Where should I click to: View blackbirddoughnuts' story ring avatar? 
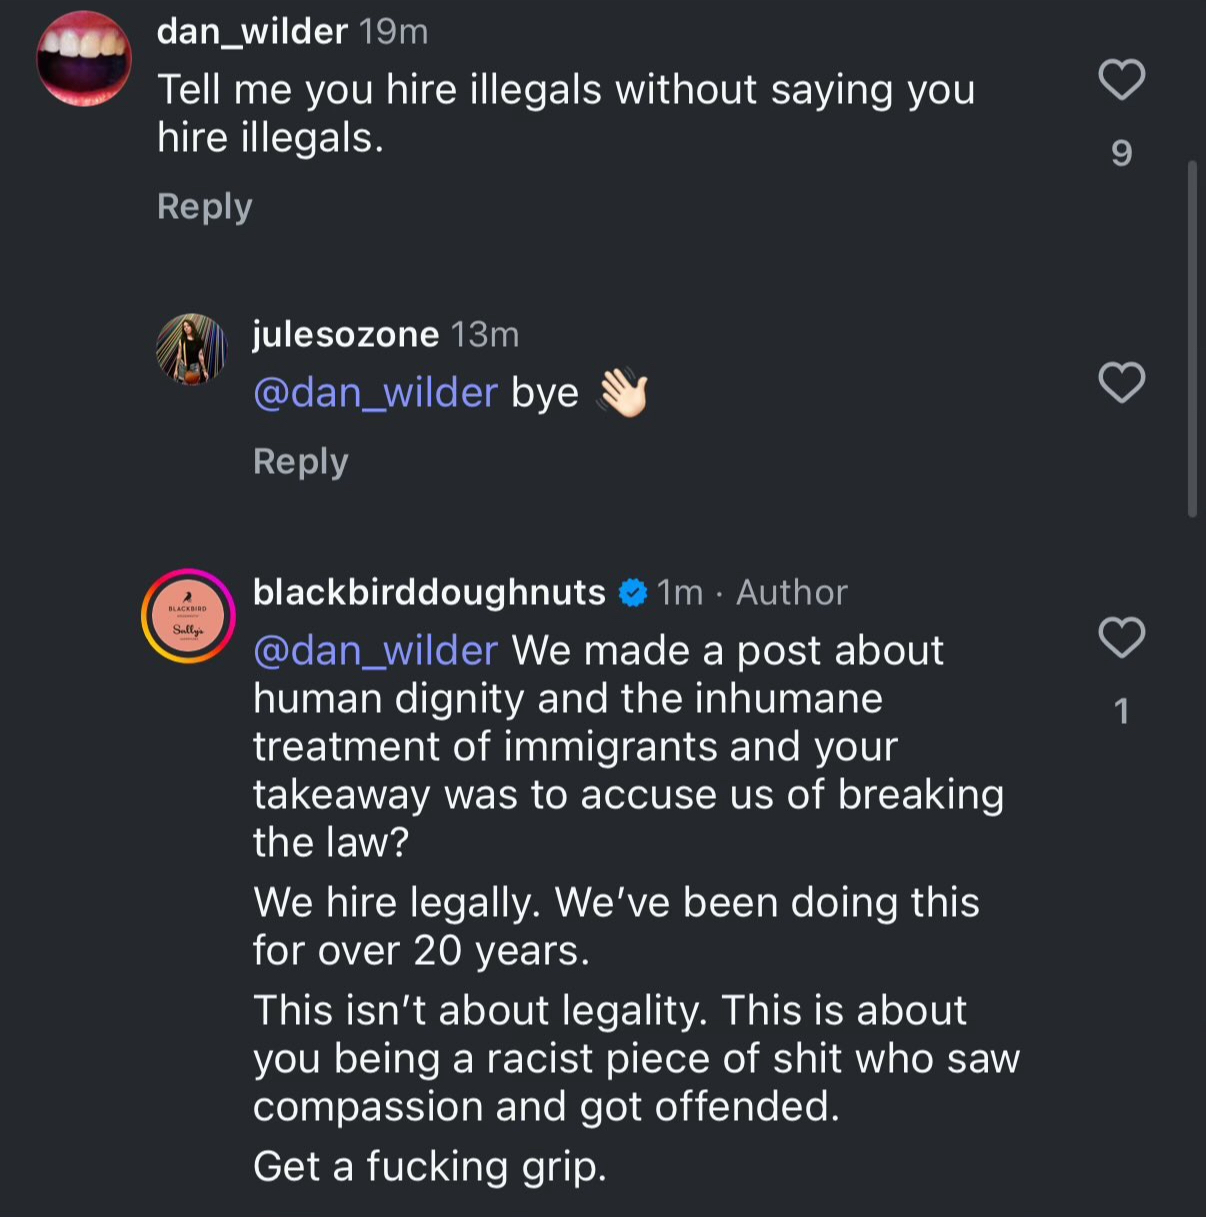point(188,616)
